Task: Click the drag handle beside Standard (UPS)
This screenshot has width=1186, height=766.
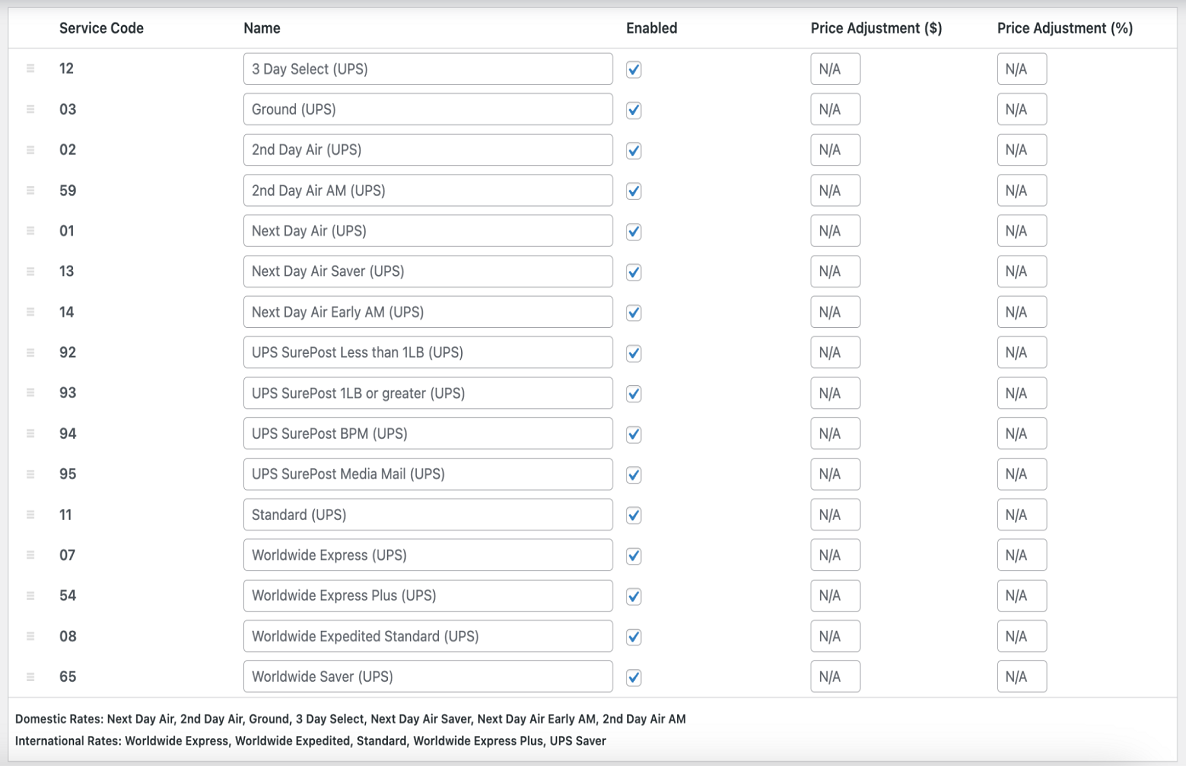Action: pos(30,514)
